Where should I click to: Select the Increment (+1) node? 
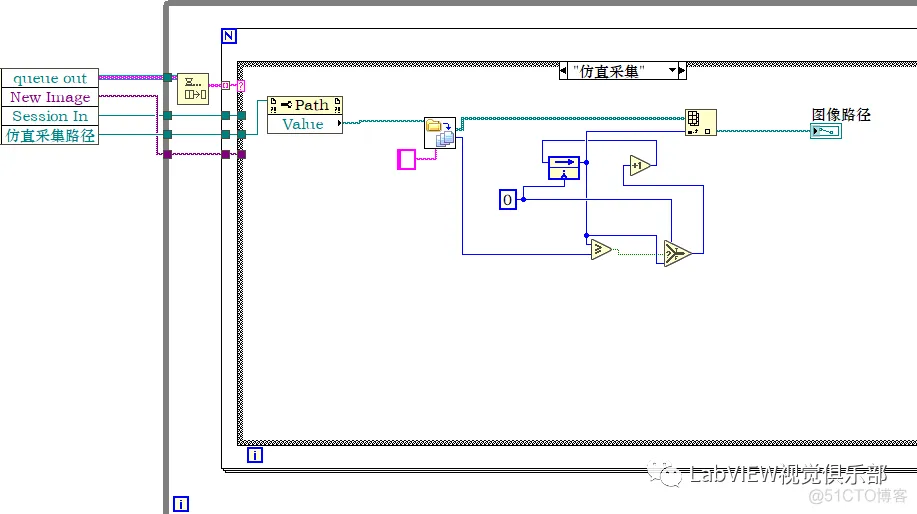[640, 165]
